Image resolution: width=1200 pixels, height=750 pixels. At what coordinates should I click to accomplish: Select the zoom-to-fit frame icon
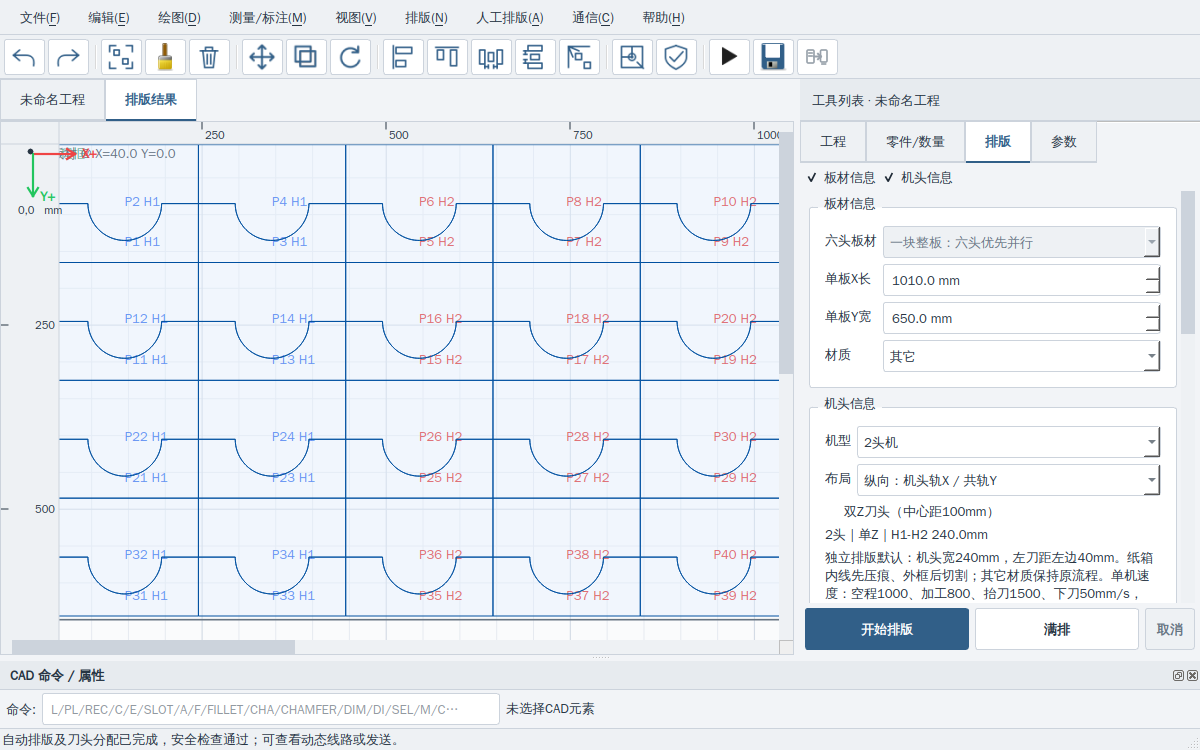tap(122, 57)
